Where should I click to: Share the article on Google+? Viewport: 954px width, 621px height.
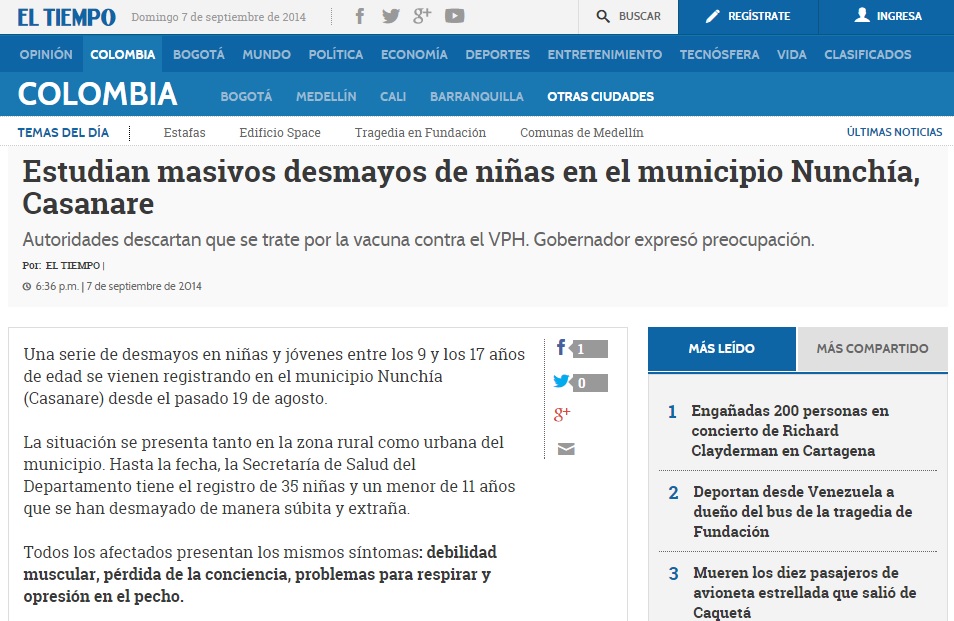(x=562, y=414)
